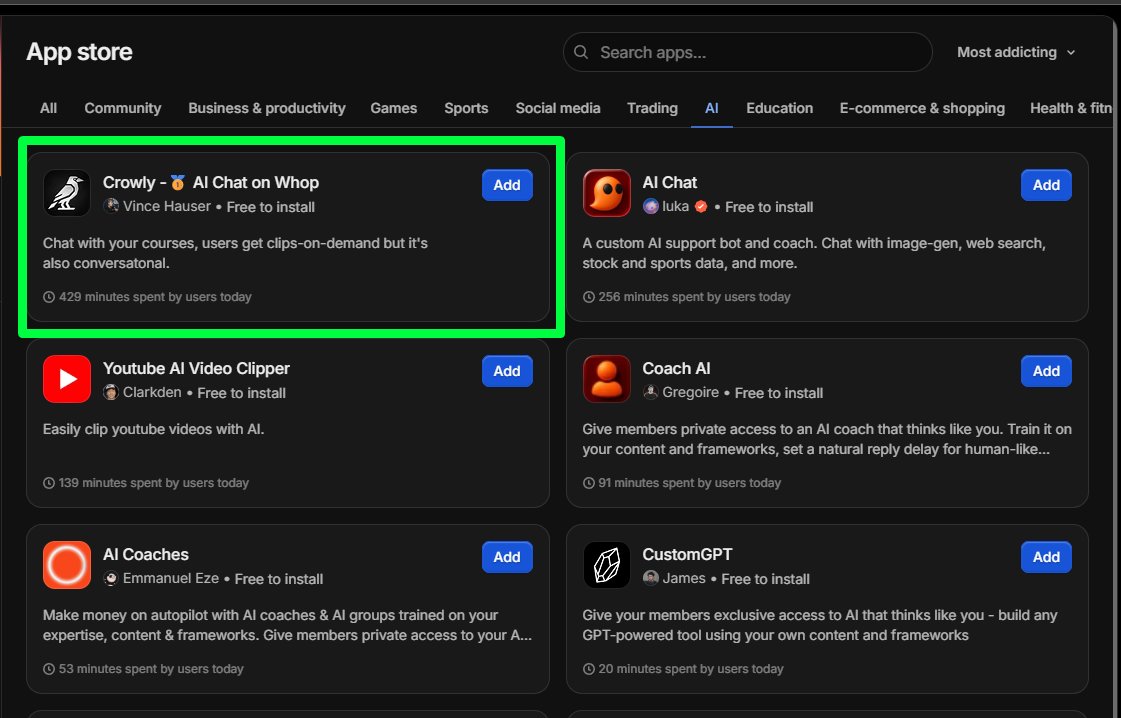Open the Education tab
Viewport: 1121px width, 718px height.
pyautogui.click(x=779, y=108)
